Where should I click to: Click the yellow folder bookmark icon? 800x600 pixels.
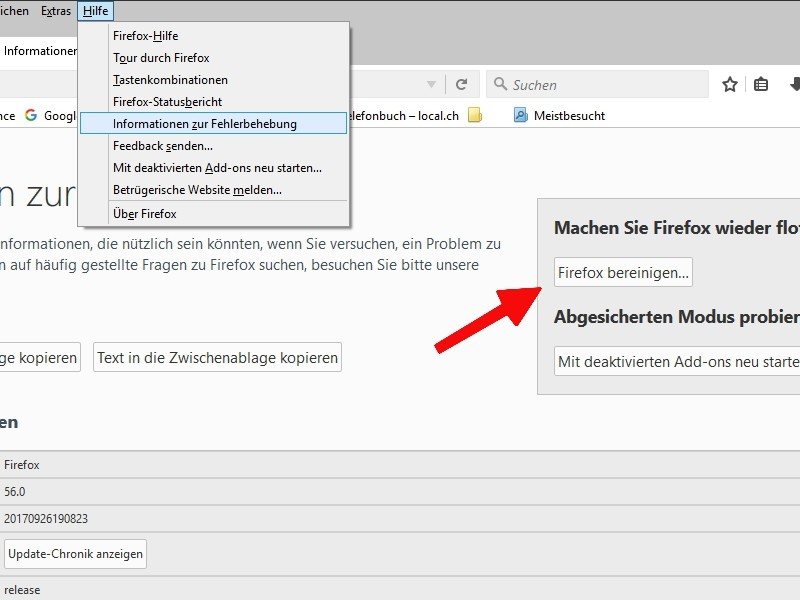coord(475,116)
